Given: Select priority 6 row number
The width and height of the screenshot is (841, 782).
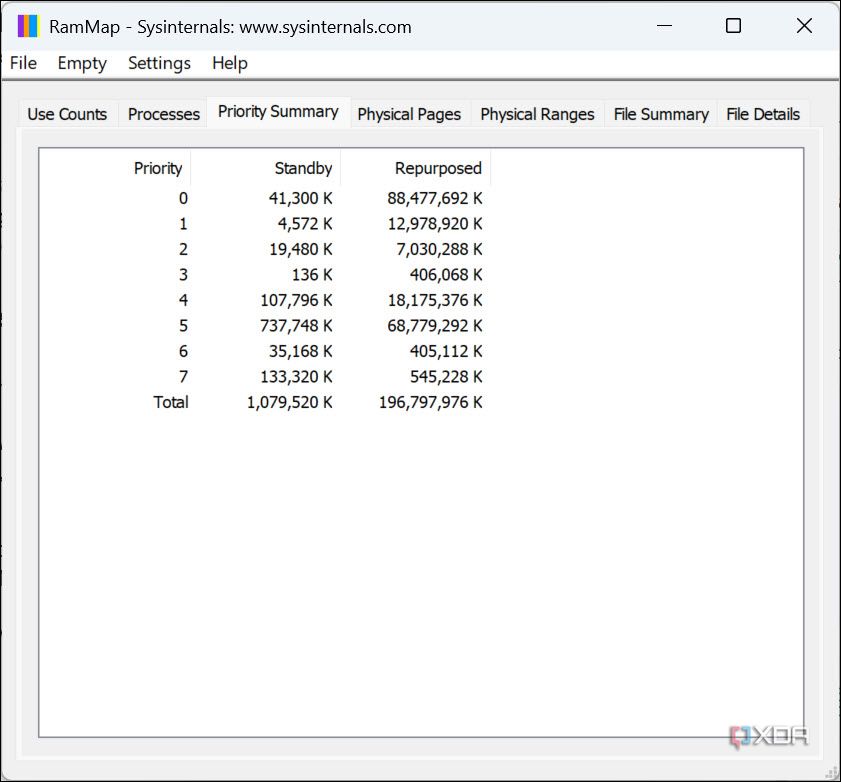Looking at the screenshot, I should (183, 351).
